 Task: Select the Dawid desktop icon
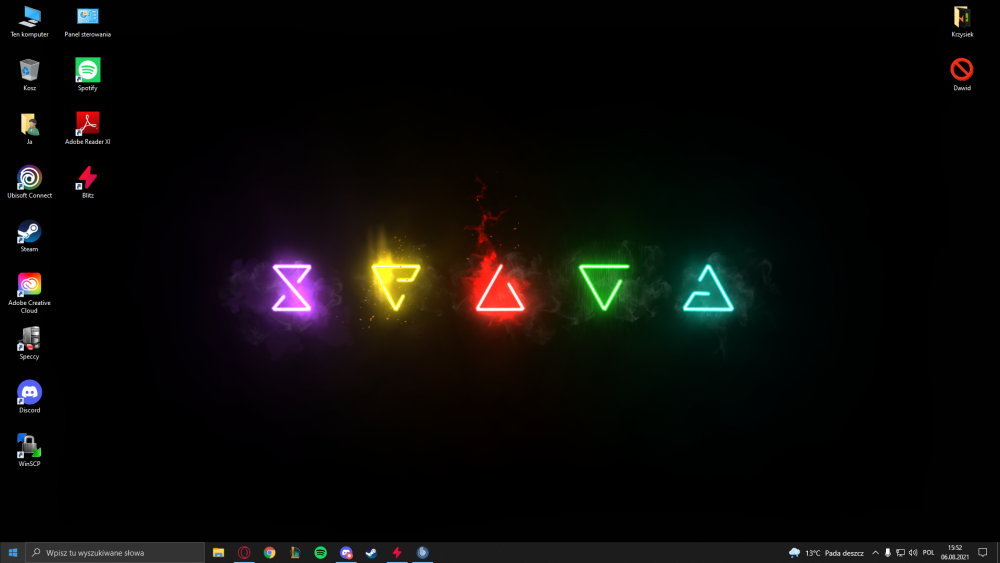[962, 75]
